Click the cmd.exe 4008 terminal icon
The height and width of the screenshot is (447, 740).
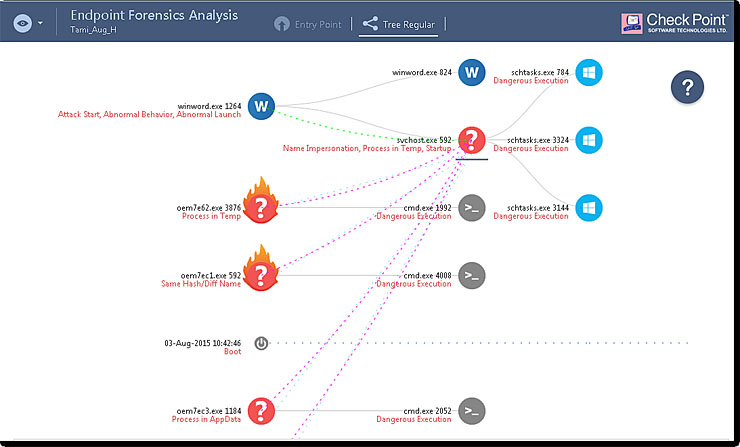[x=473, y=274]
